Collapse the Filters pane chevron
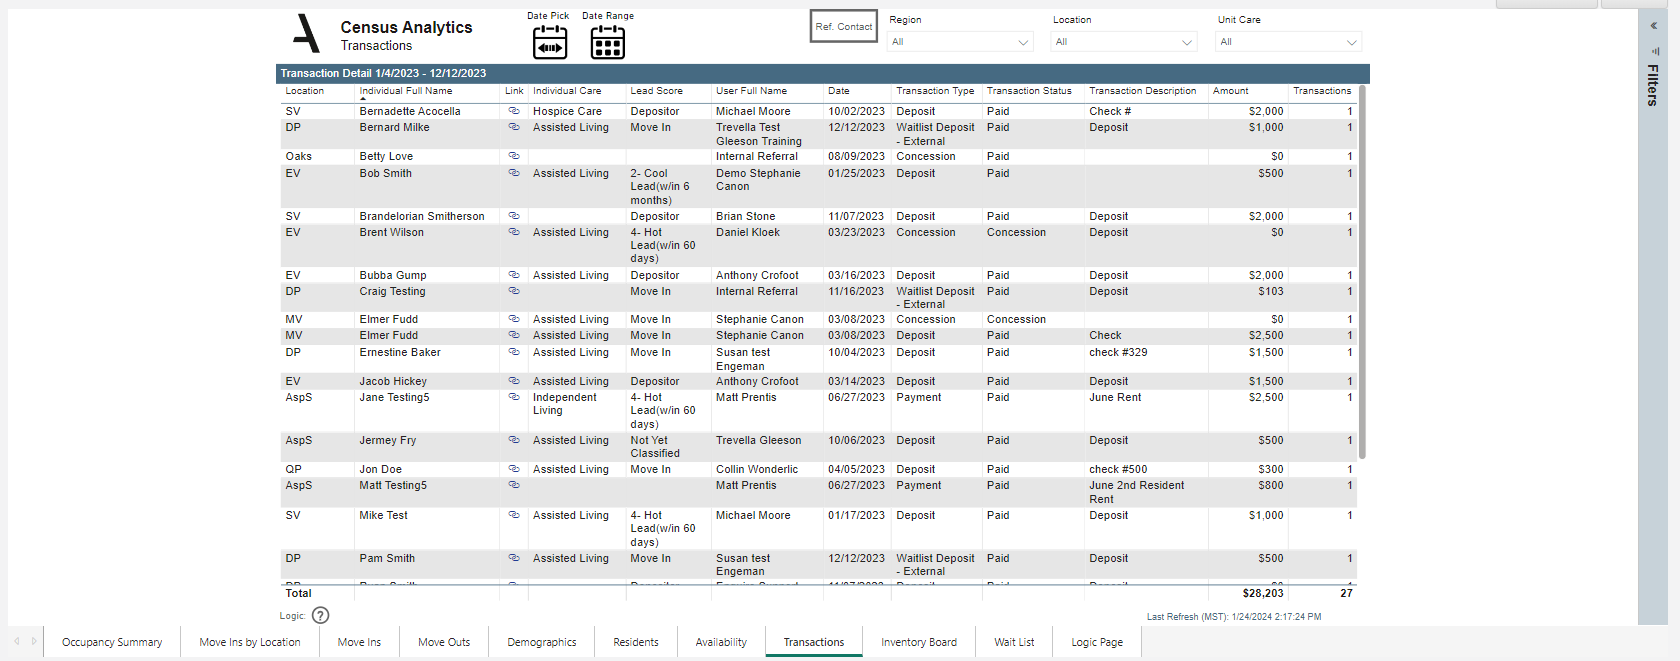The width and height of the screenshot is (1680, 661). (x=1653, y=26)
